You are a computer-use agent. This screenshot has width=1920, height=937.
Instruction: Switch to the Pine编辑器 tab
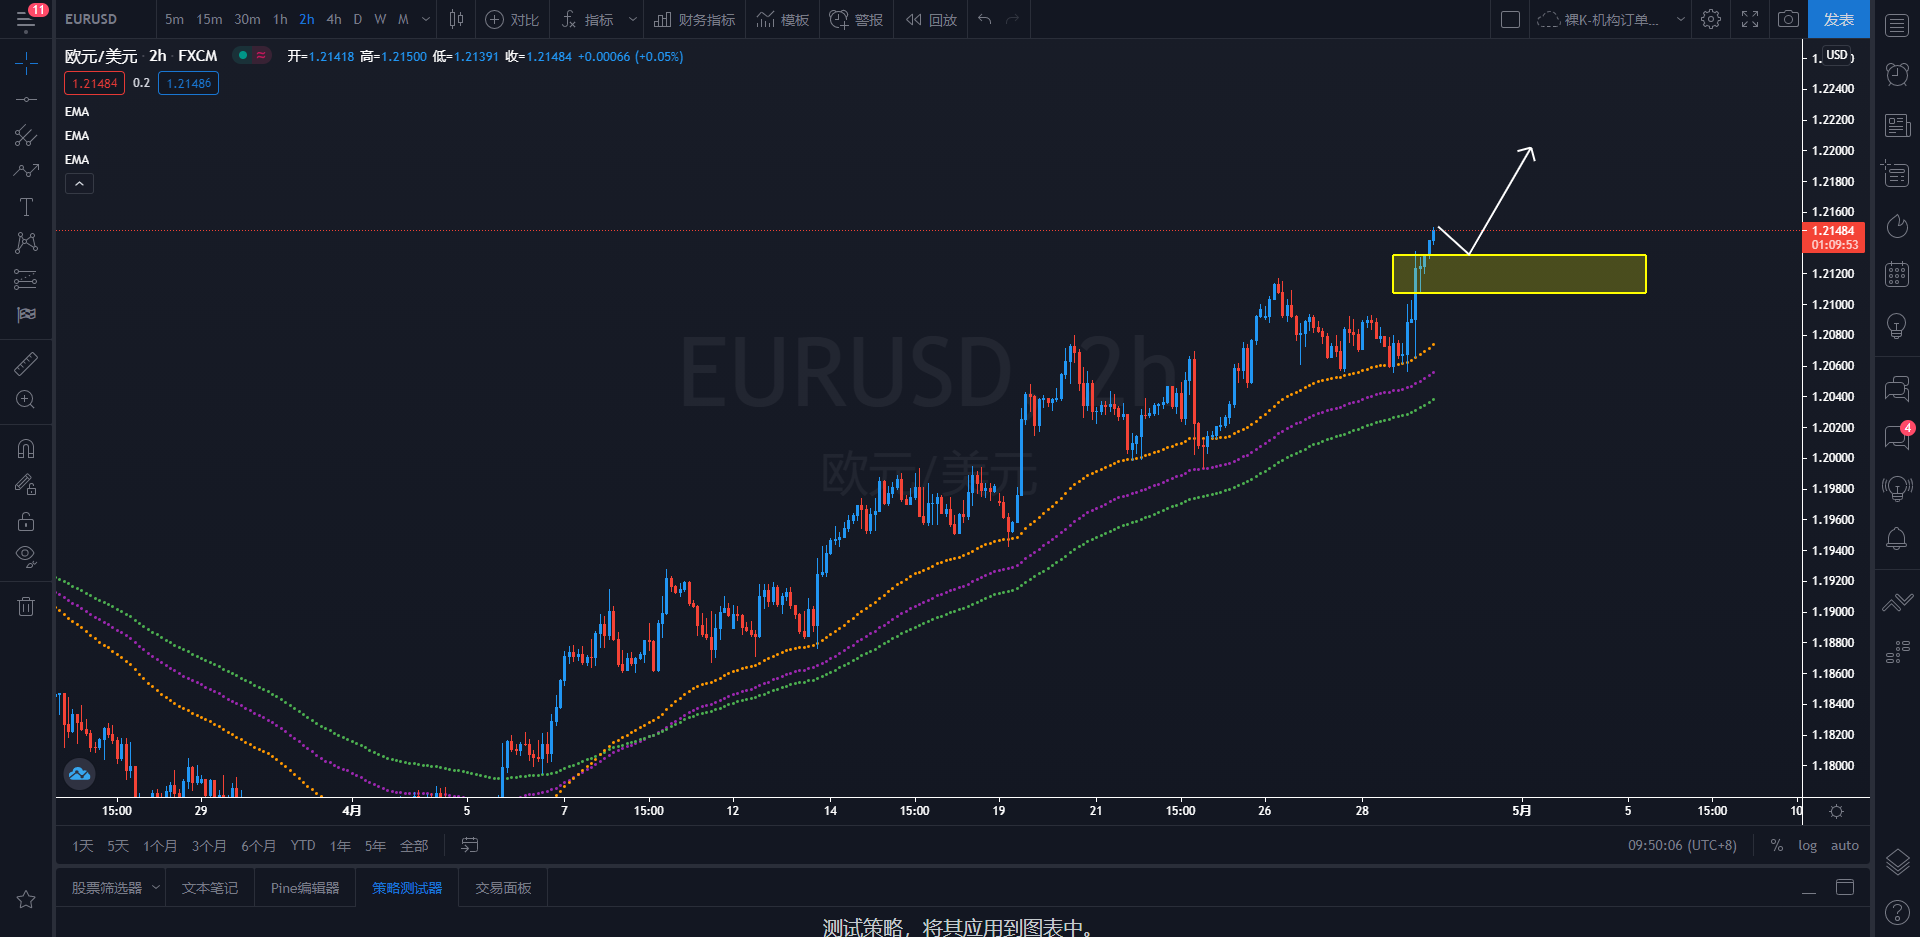click(x=305, y=888)
